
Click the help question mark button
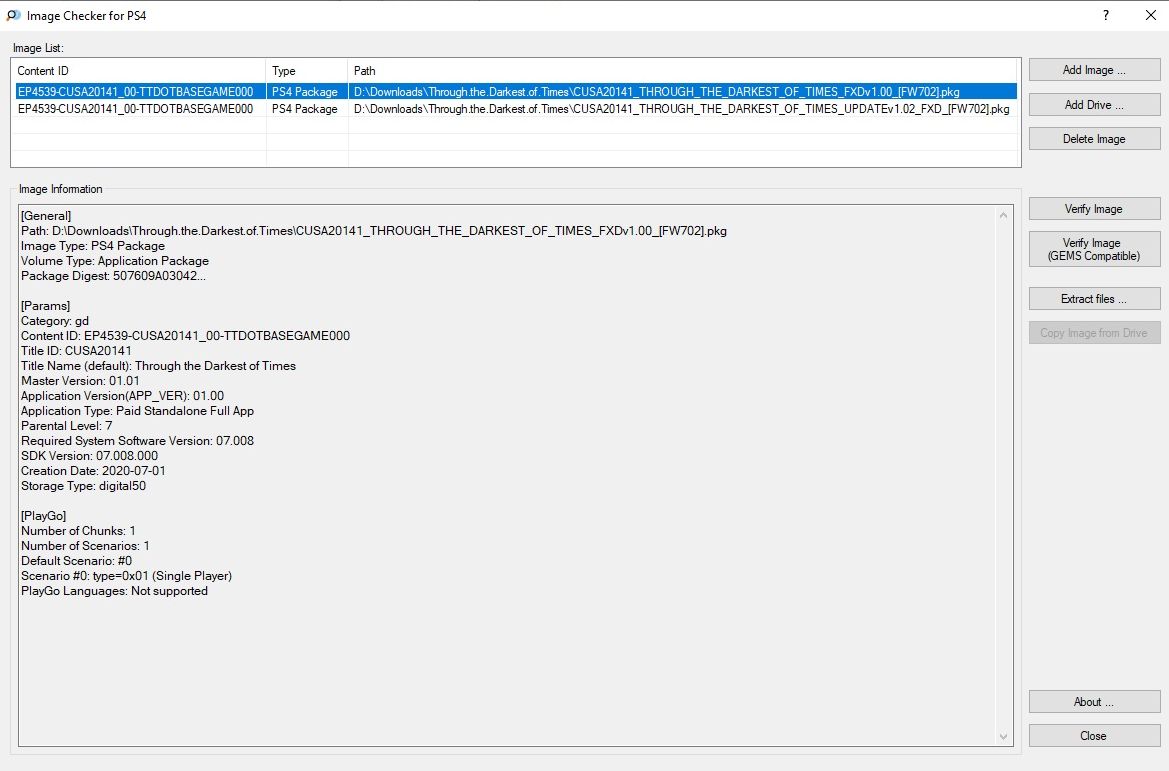1106,15
